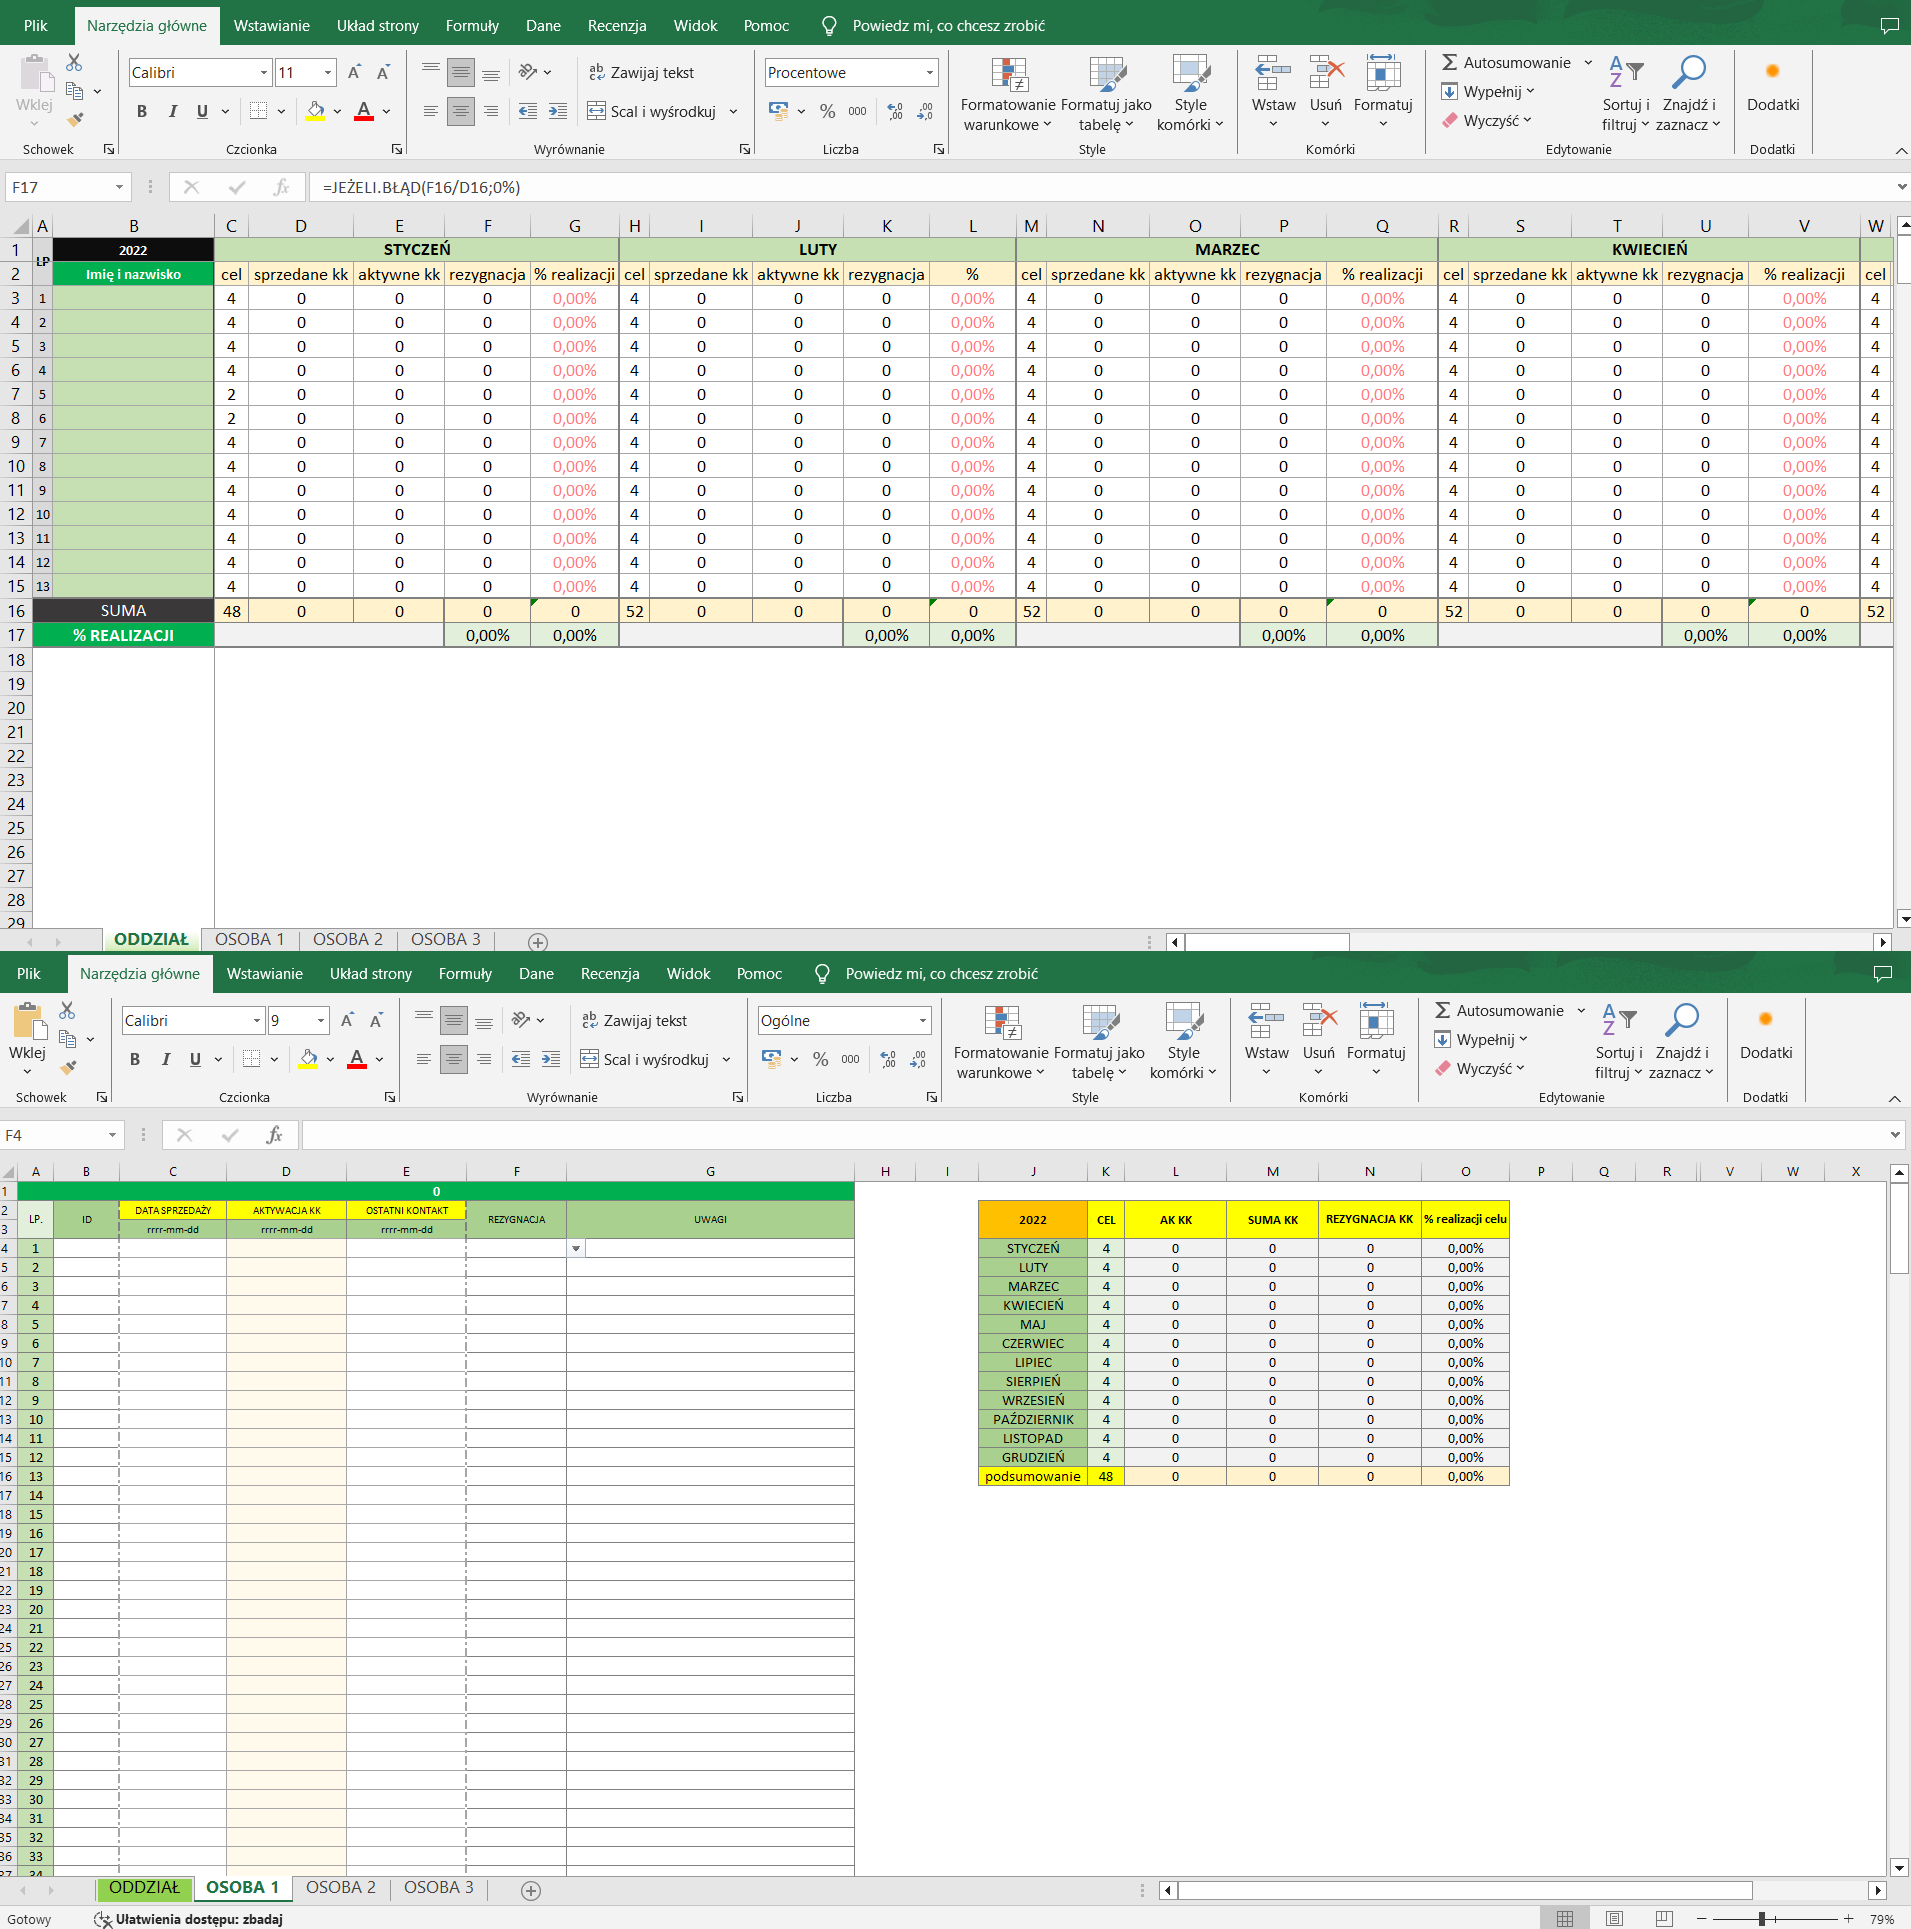Click the Cut scissors icon in upper window
Screen dimensions: 1911x1929
coord(74,63)
